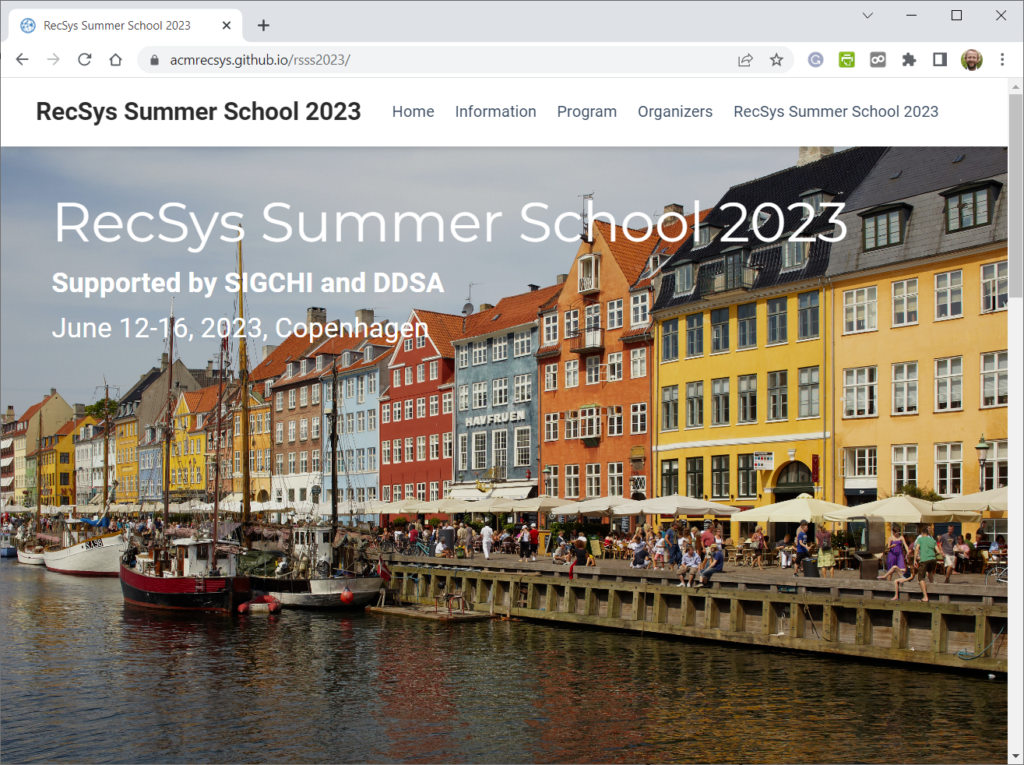
Task: Maximize the browser window
Action: [x=956, y=16]
